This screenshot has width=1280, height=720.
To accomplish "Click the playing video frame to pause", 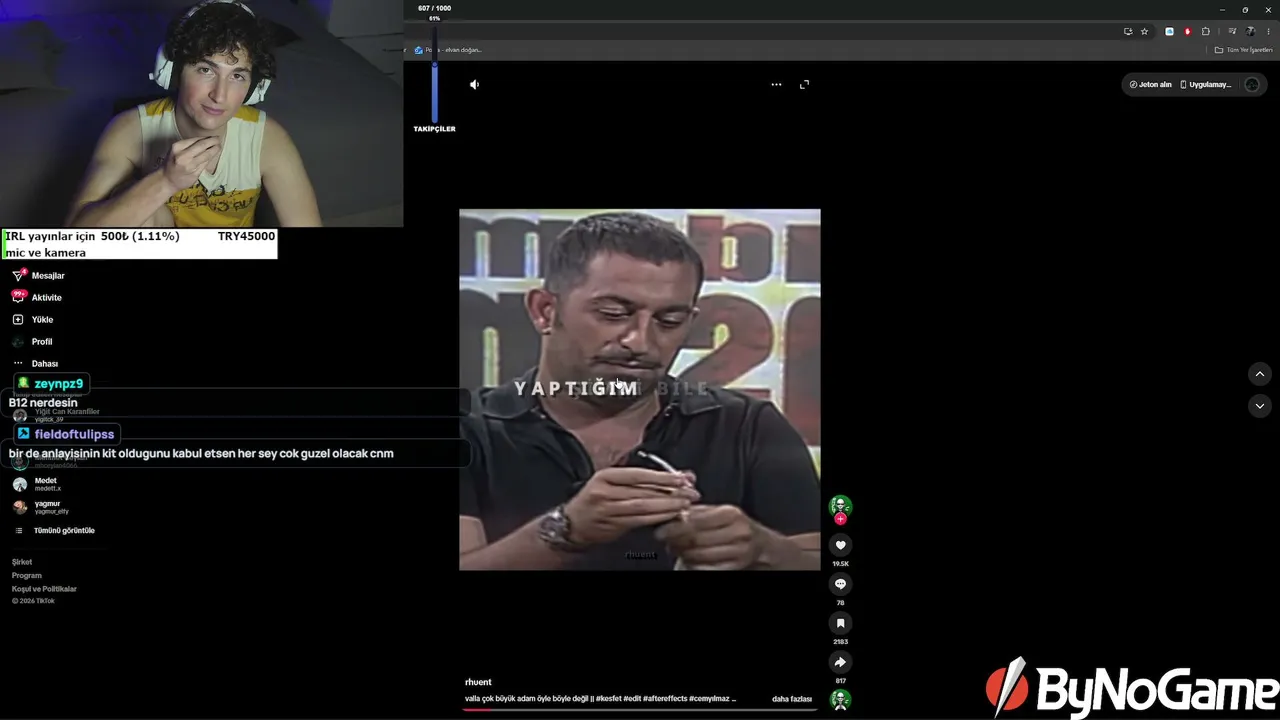I will pyautogui.click(x=640, y=390).
